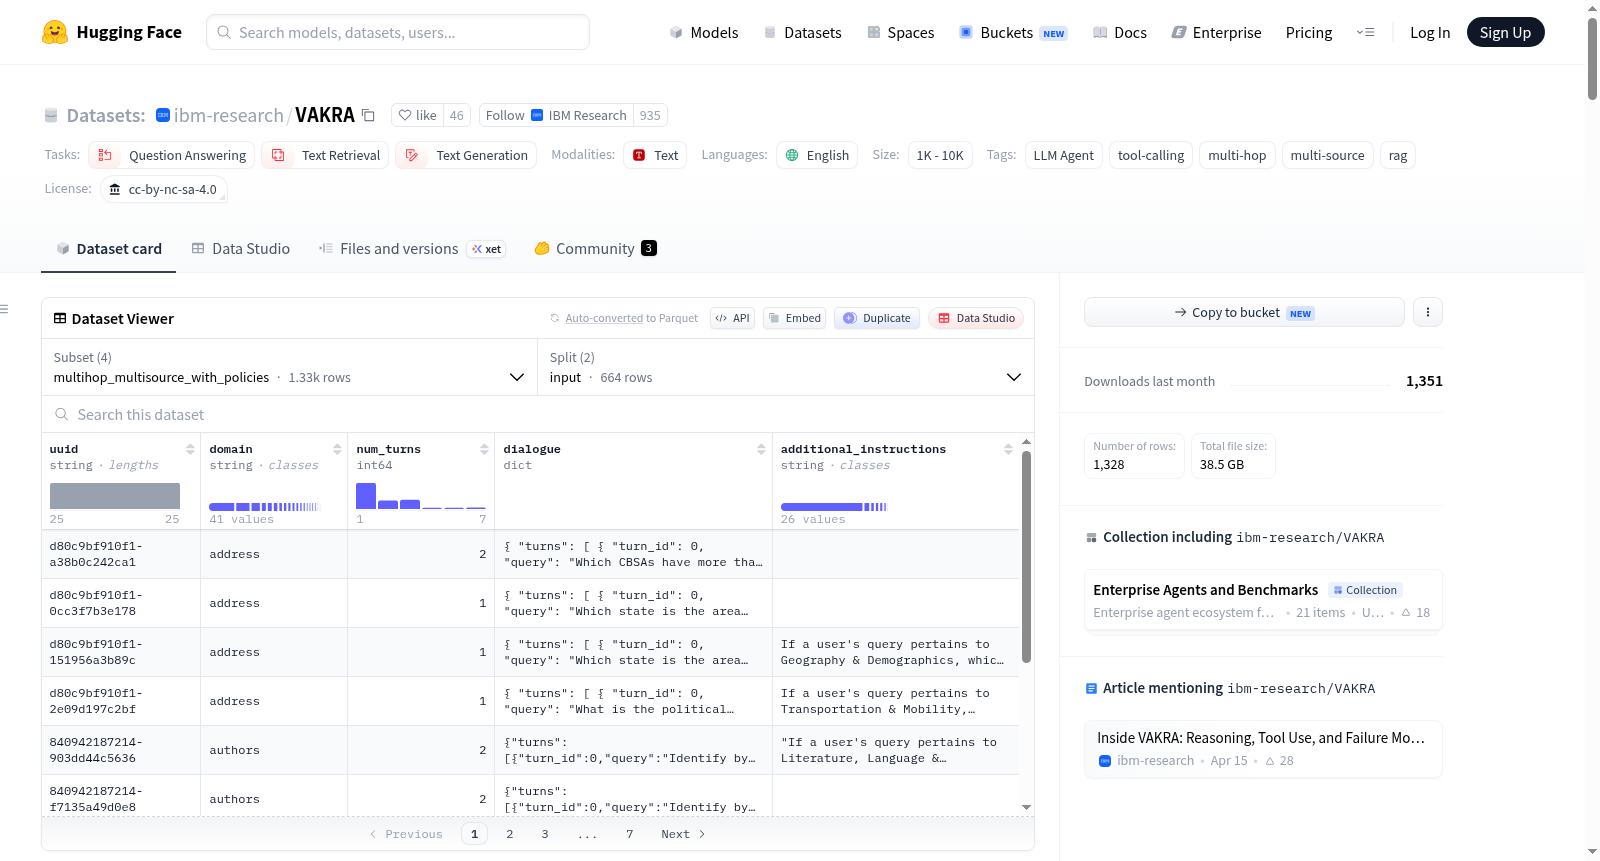Open the left sidebar table of contents icon
This screenshot has height=861, width=1600.
(4, 309)
